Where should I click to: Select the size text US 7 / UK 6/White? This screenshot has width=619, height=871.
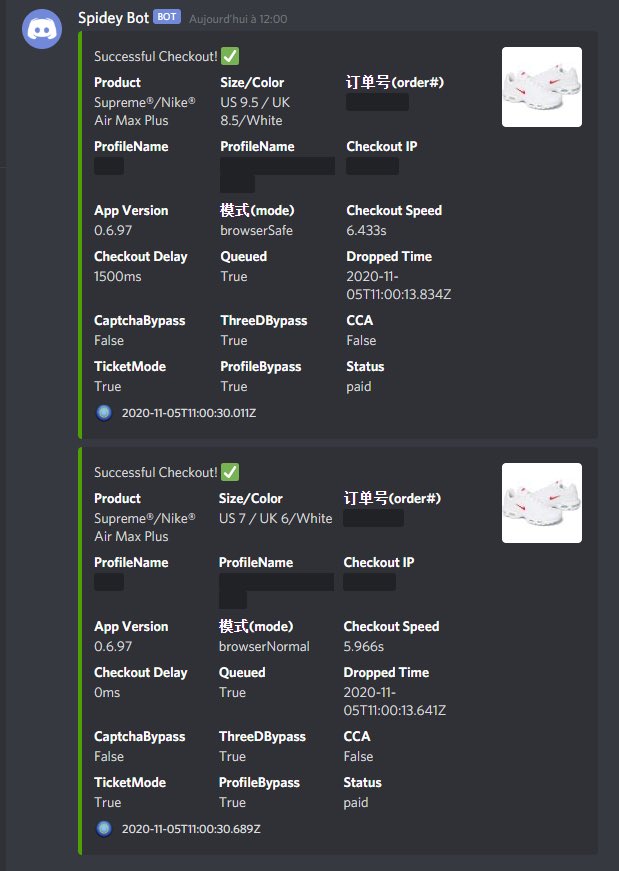point(276,518)
